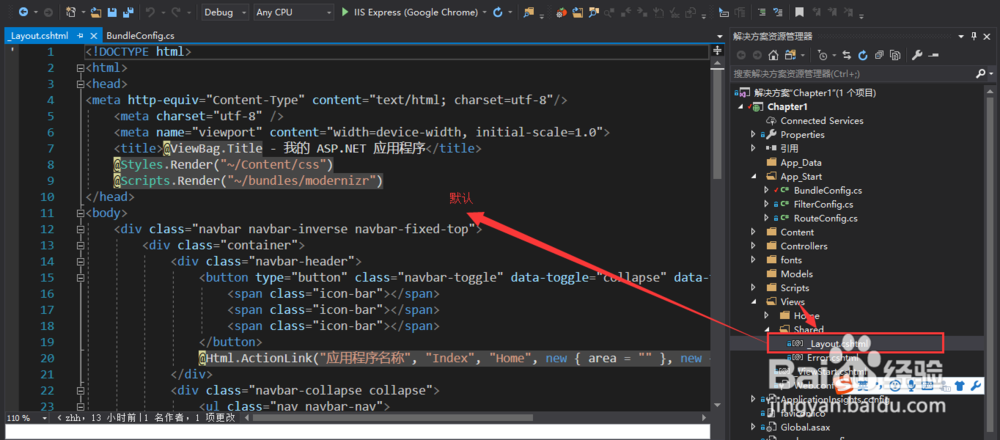
Task: Collapse the html outlining box on line 2
Action: [x=80, y=68]
